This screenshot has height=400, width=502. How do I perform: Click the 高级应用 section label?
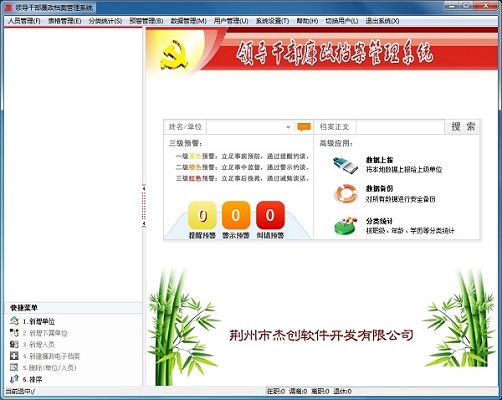[x=336, y=143]
